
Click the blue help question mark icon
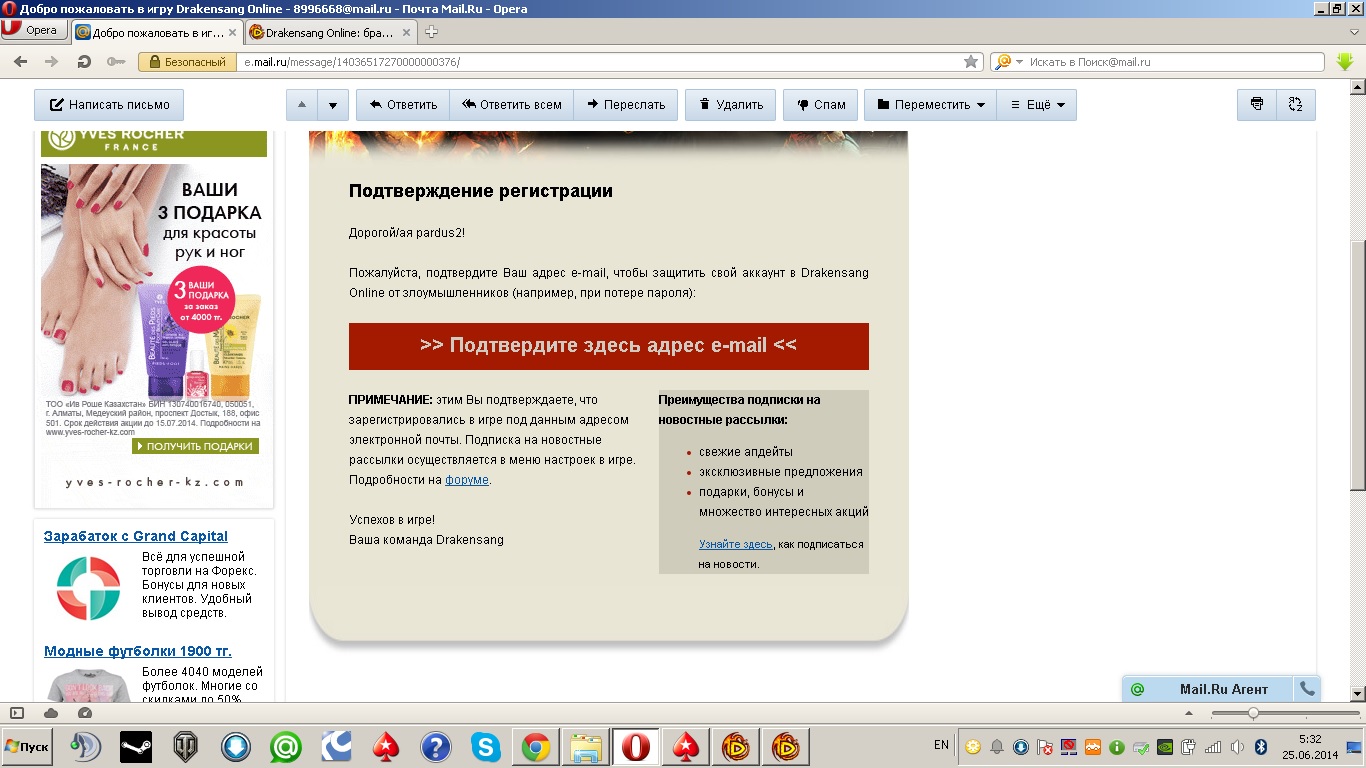tap(436, 747)
